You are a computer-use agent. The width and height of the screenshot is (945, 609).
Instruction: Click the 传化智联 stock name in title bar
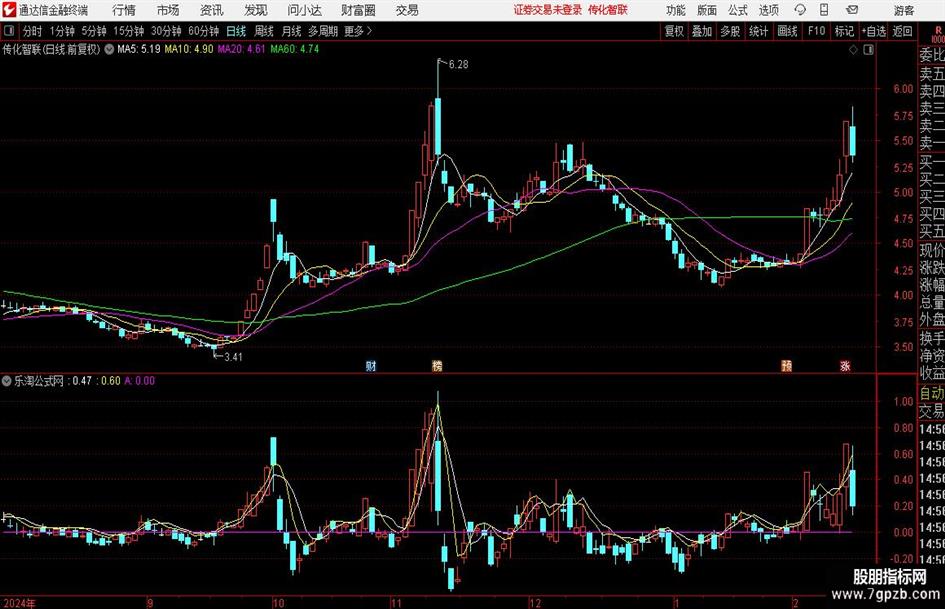click(x=608, y=10)
